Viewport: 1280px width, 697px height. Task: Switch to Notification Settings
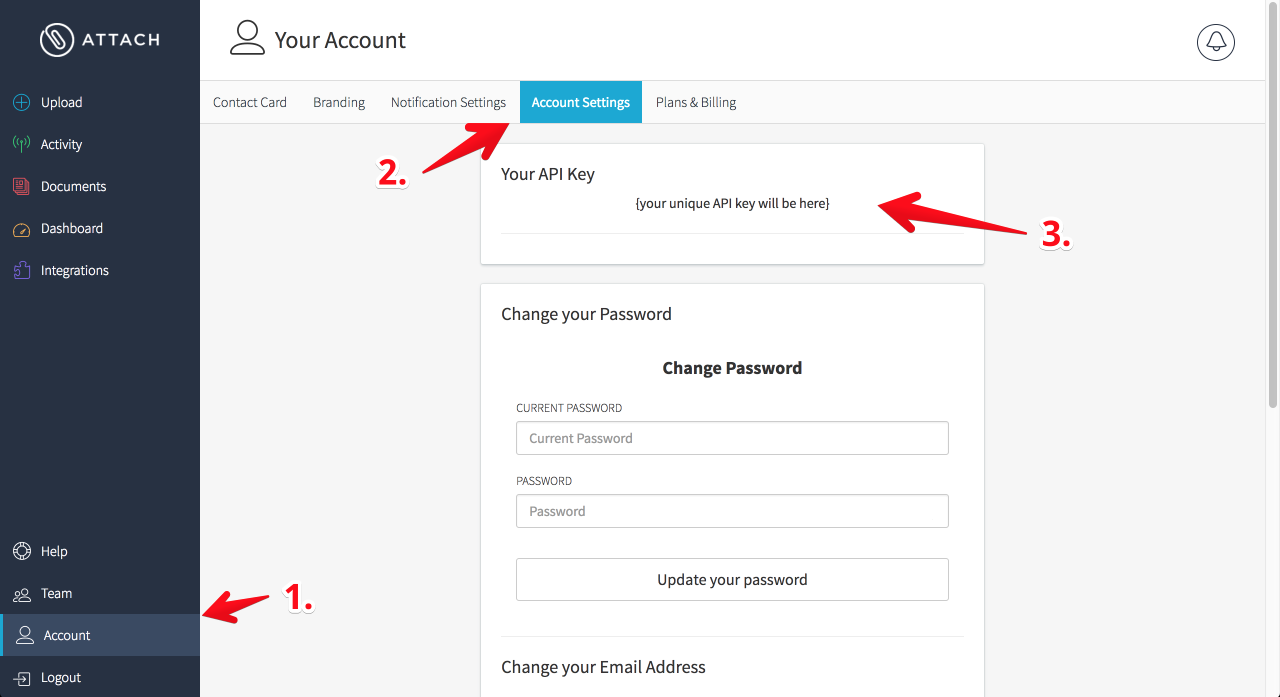[448, 102]
